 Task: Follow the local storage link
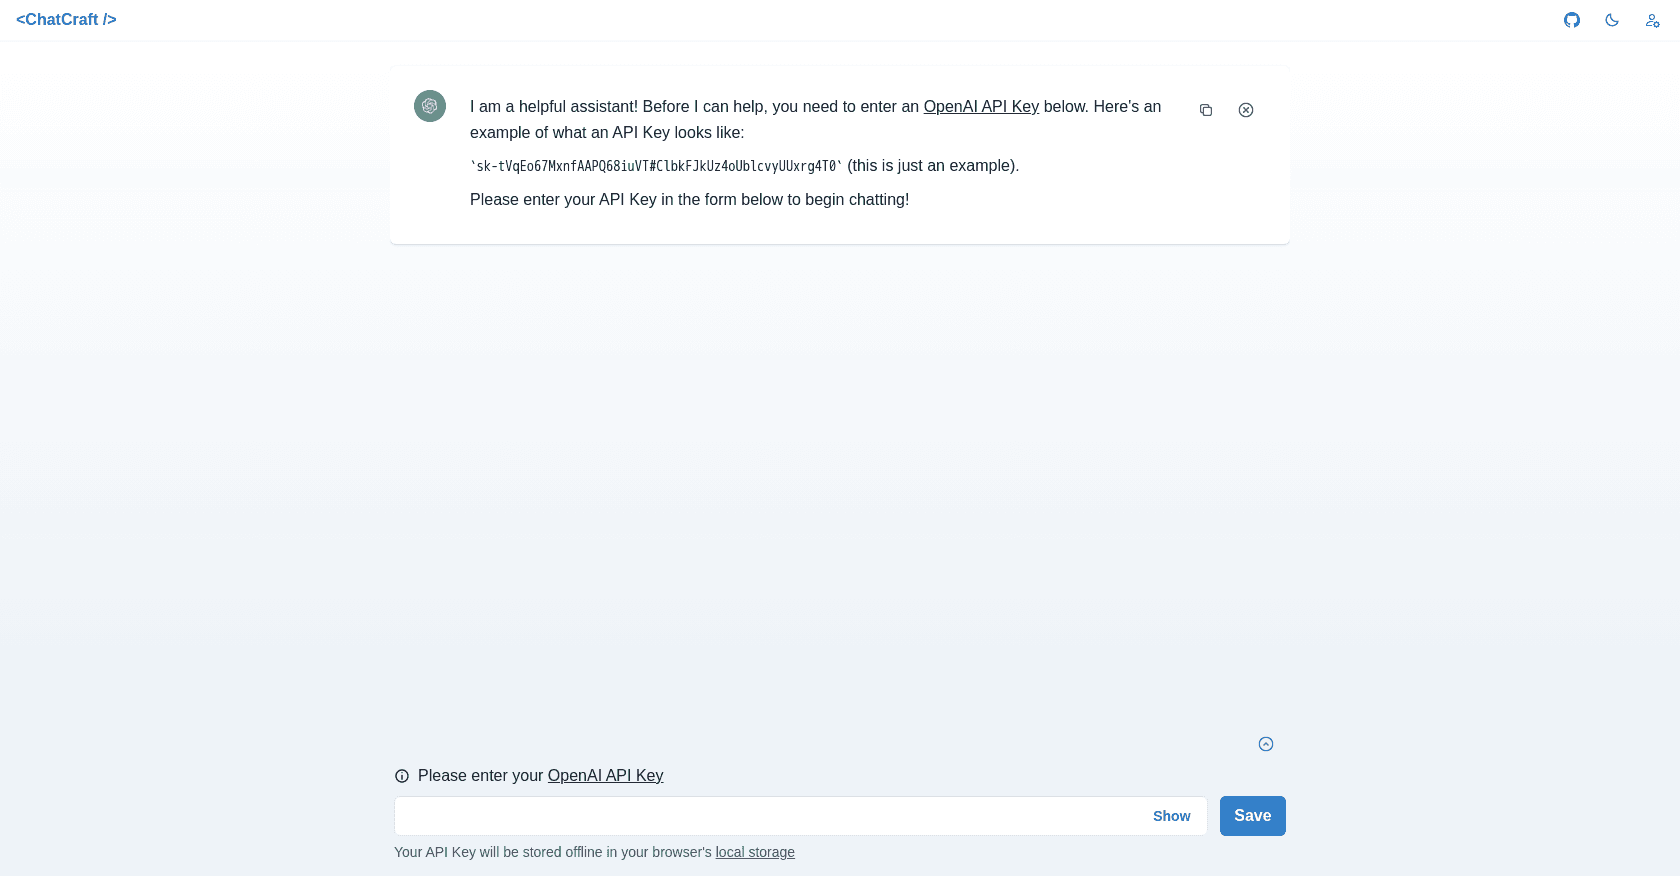(x=755, y=852)
